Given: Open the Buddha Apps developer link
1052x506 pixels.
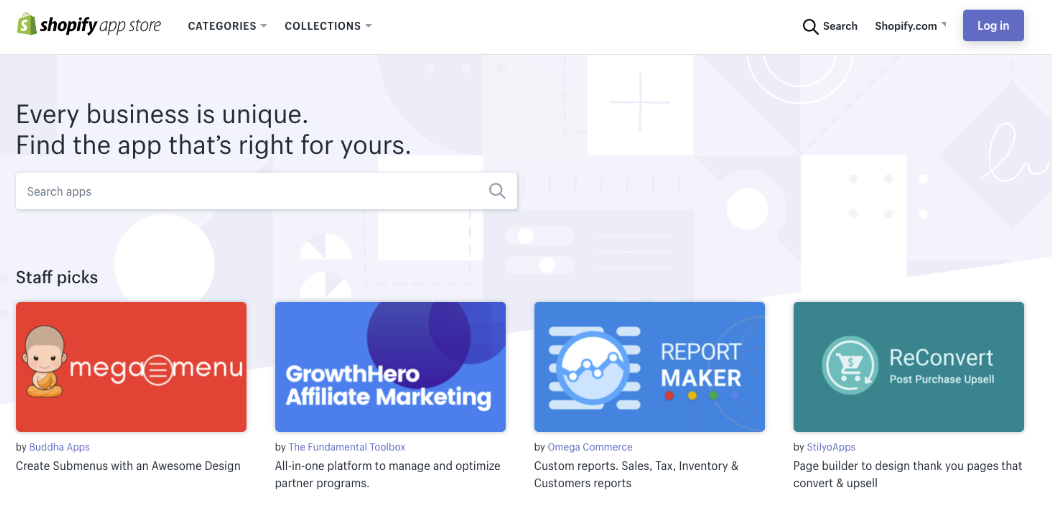Looking at the screenshot, I should (x=59, y=447).
